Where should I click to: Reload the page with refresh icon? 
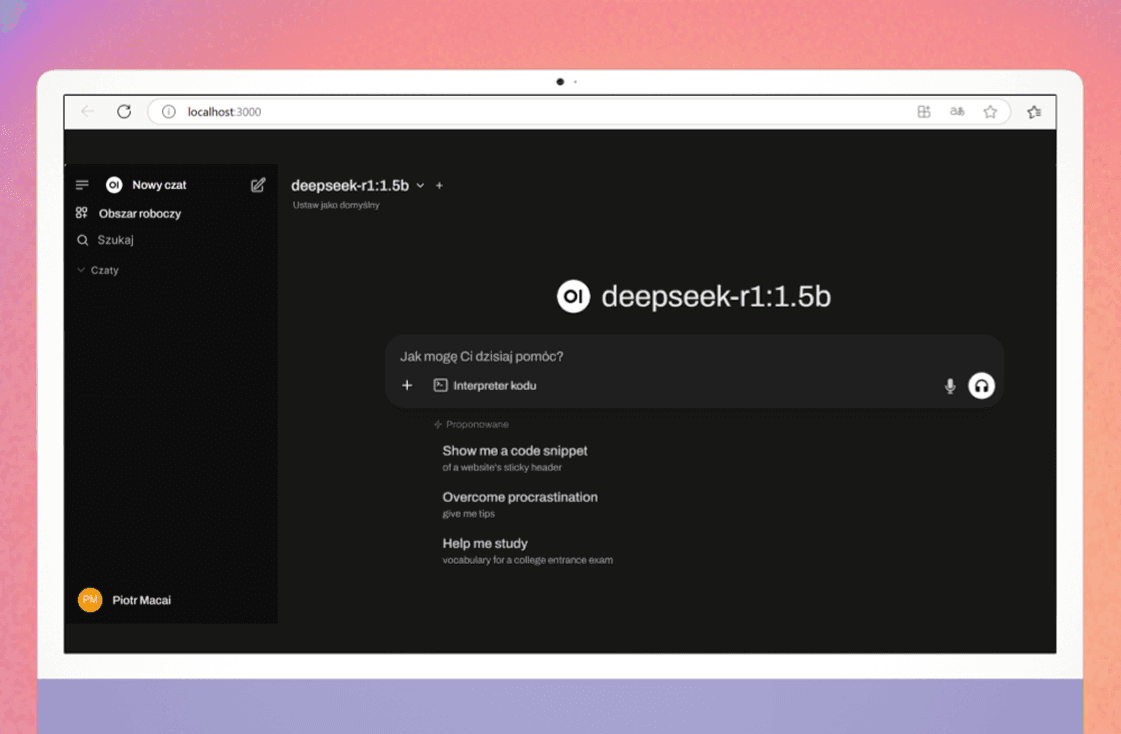click(x=124, y=112)
